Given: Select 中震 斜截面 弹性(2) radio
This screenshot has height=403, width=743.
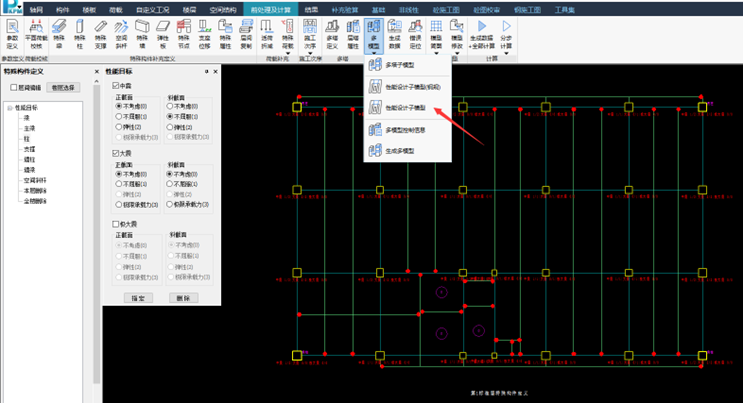Looking at the screenshot, I should [170, 127].
